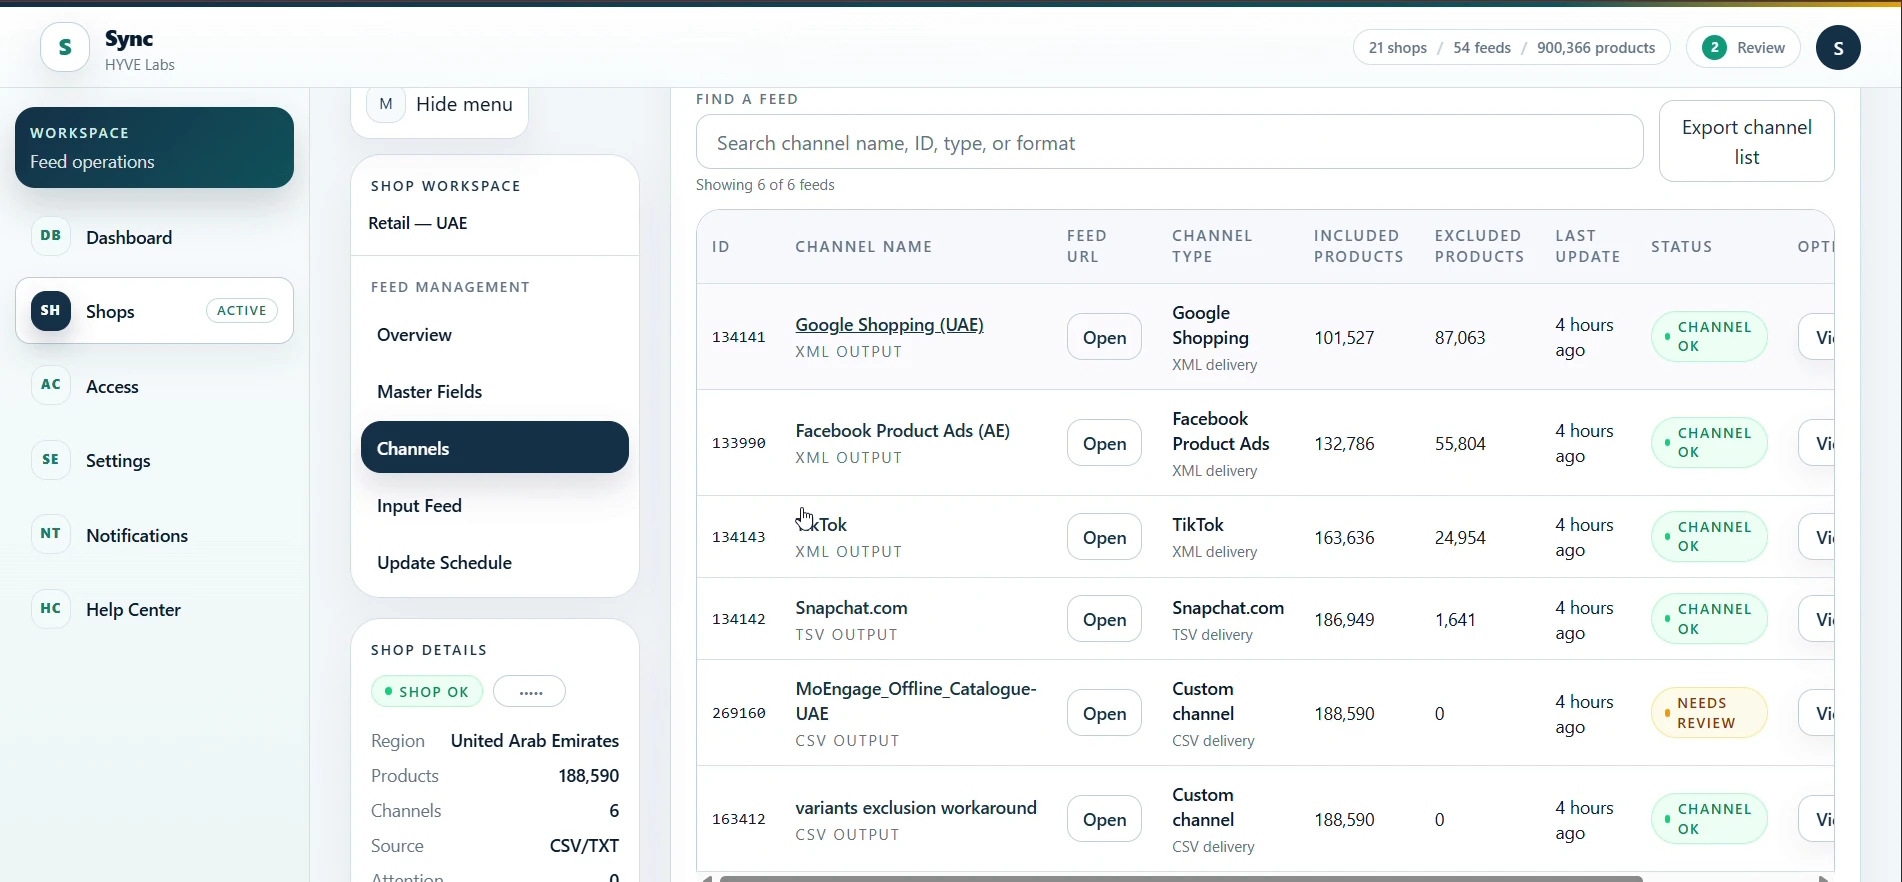Image resolution: width=1902 pixels, height=882 pixels.
Task: Click the NT Notifications icon
Action: (51, 535)
